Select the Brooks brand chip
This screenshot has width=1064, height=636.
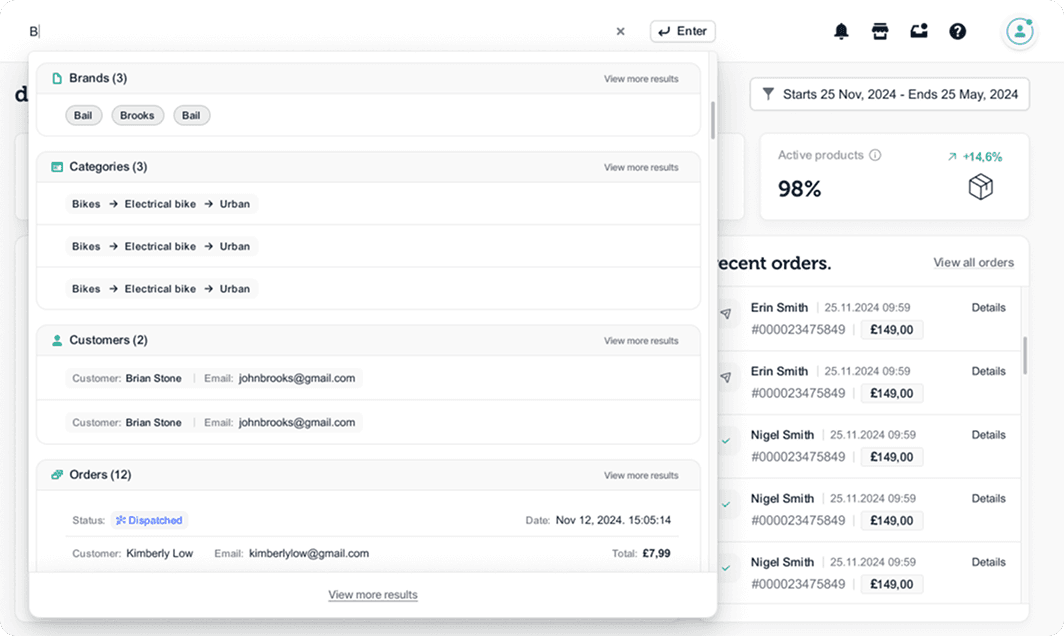point(137,116)
